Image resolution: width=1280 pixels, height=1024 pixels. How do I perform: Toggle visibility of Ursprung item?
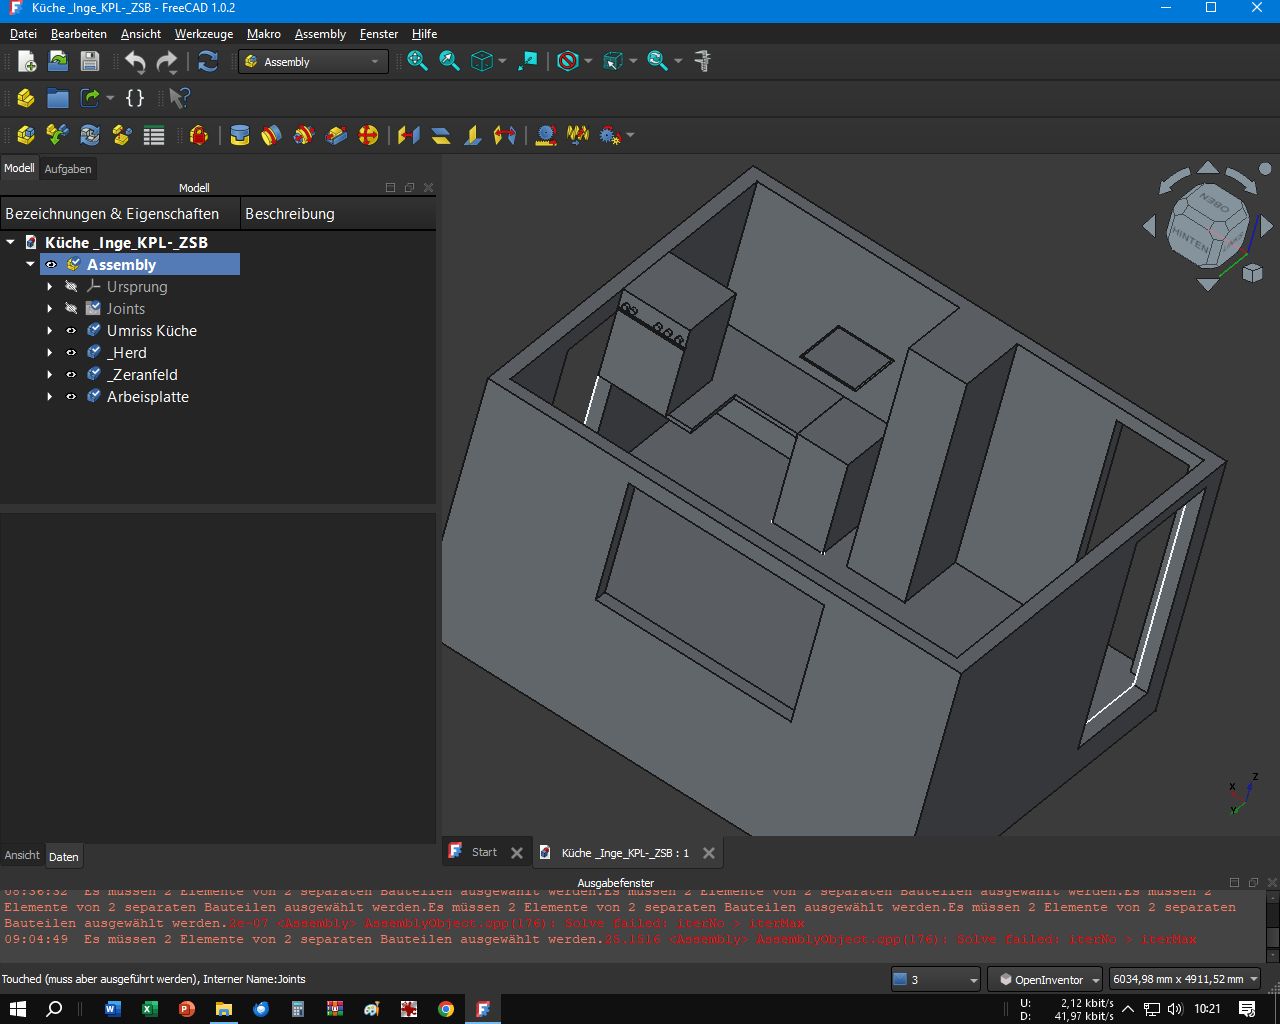[71, 287]
